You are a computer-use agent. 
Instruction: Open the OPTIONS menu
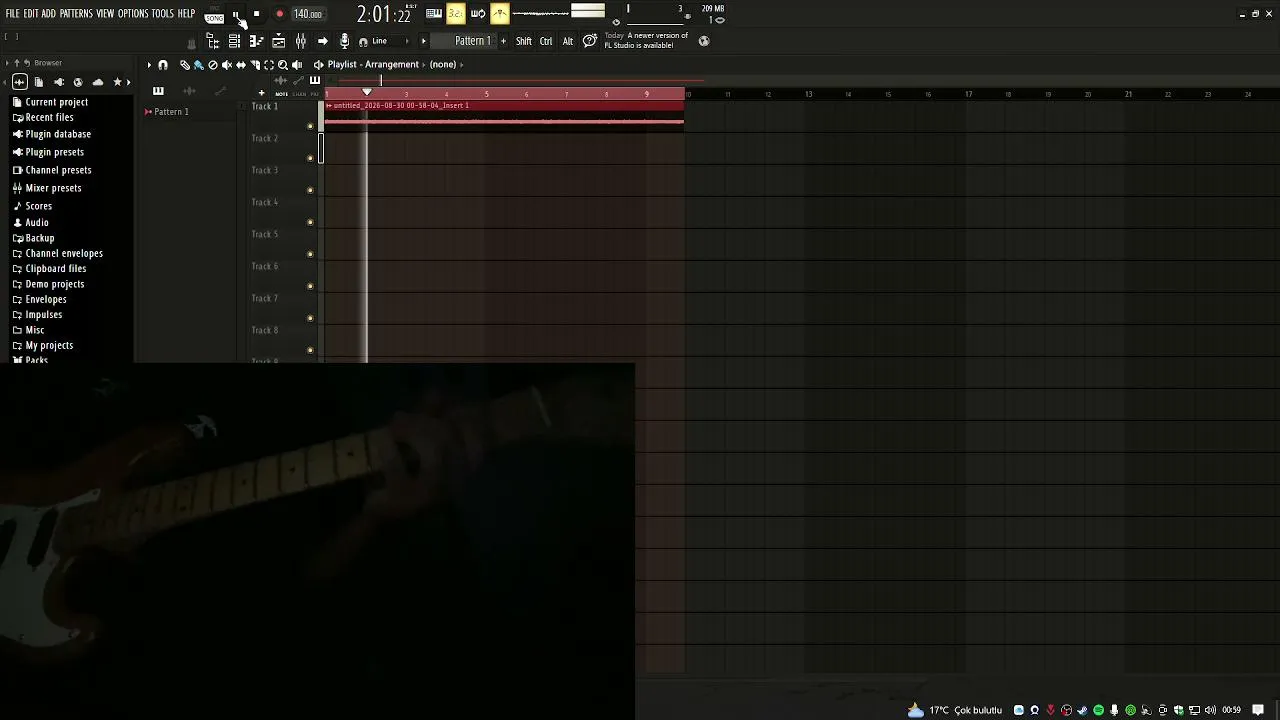click(133, 14)
